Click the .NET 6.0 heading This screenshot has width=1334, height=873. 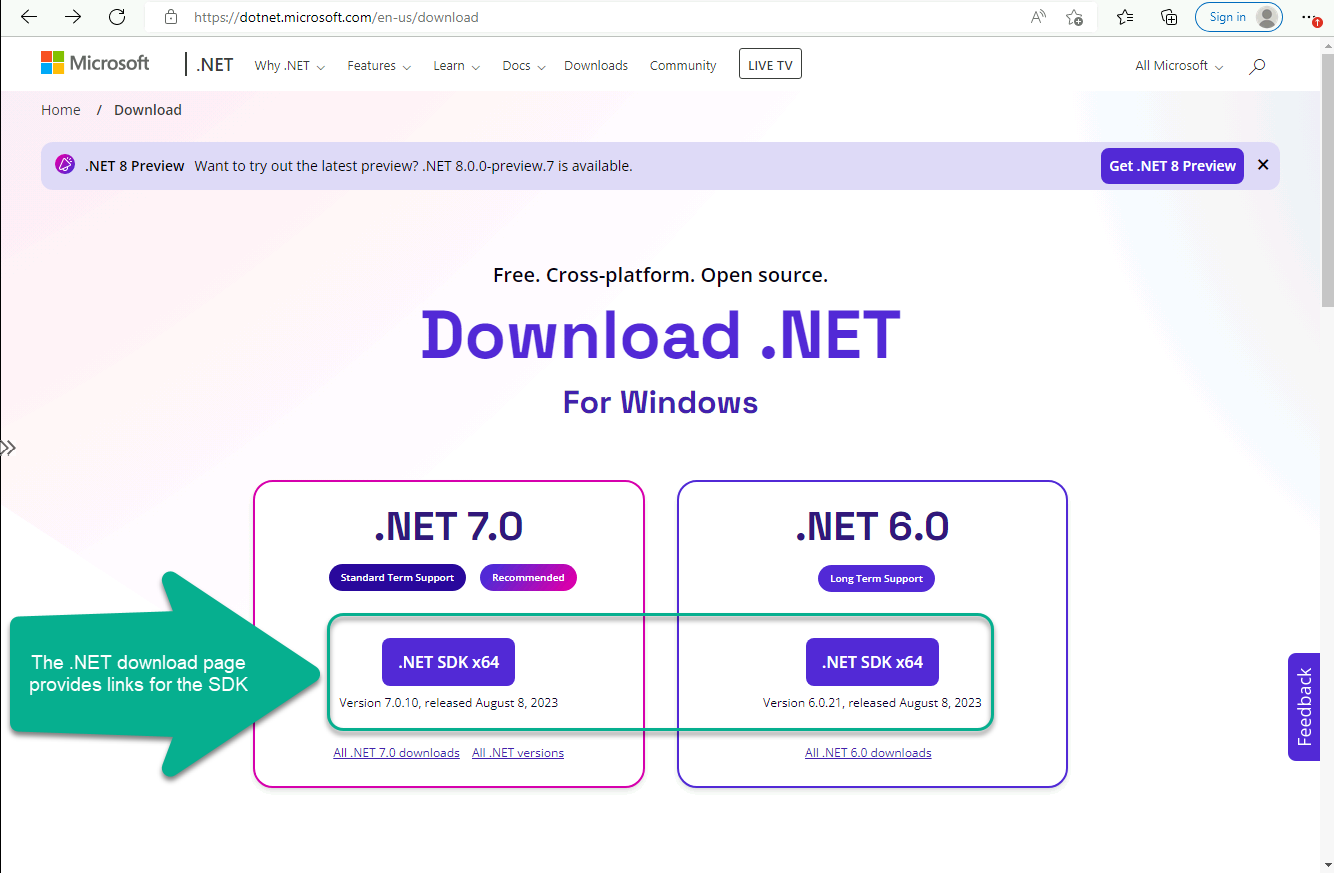872,527
